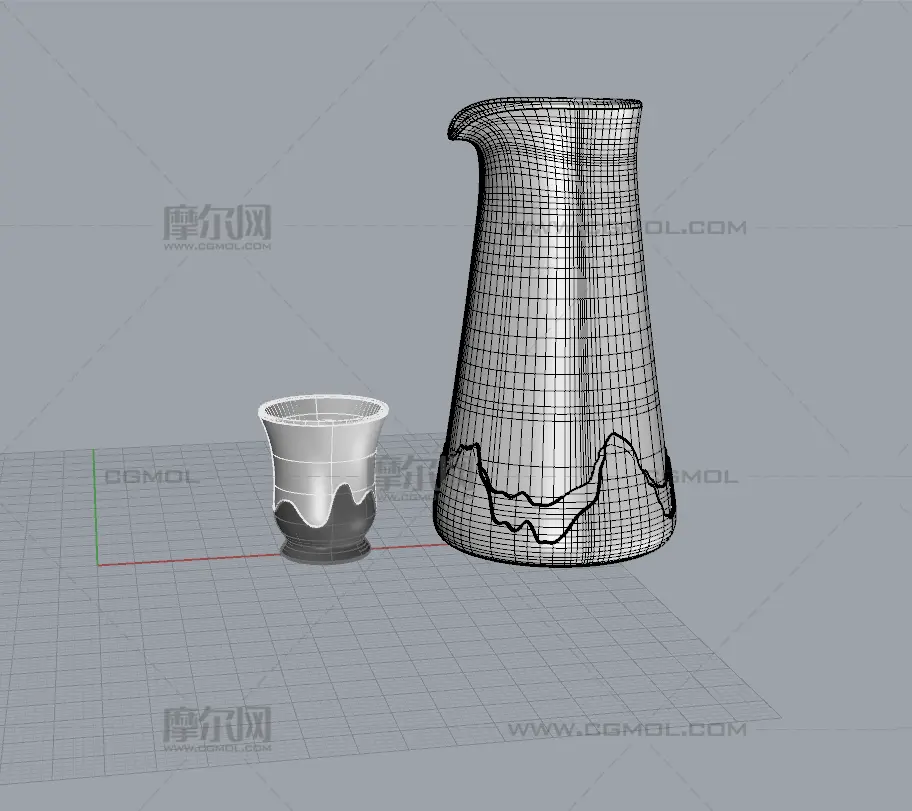The width and height of the screenshot is (912, 811).
Task: Select the small cup's white upper body
Action: pos(320,460)
